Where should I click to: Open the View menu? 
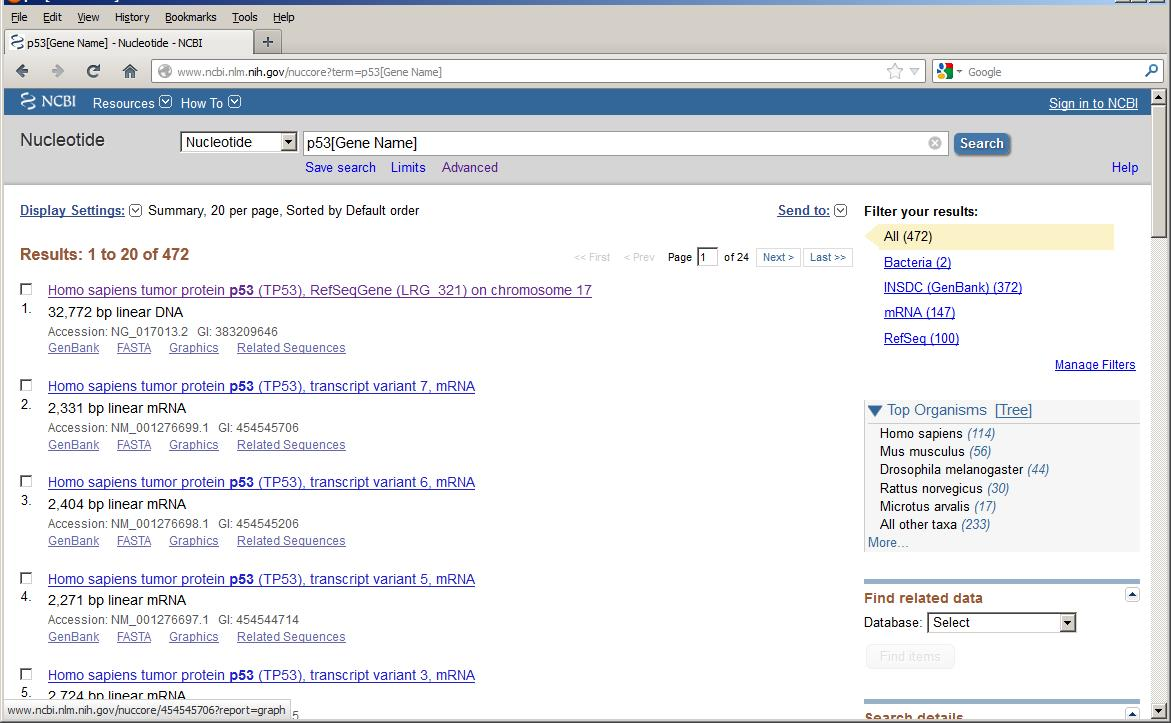click(88, 16)
